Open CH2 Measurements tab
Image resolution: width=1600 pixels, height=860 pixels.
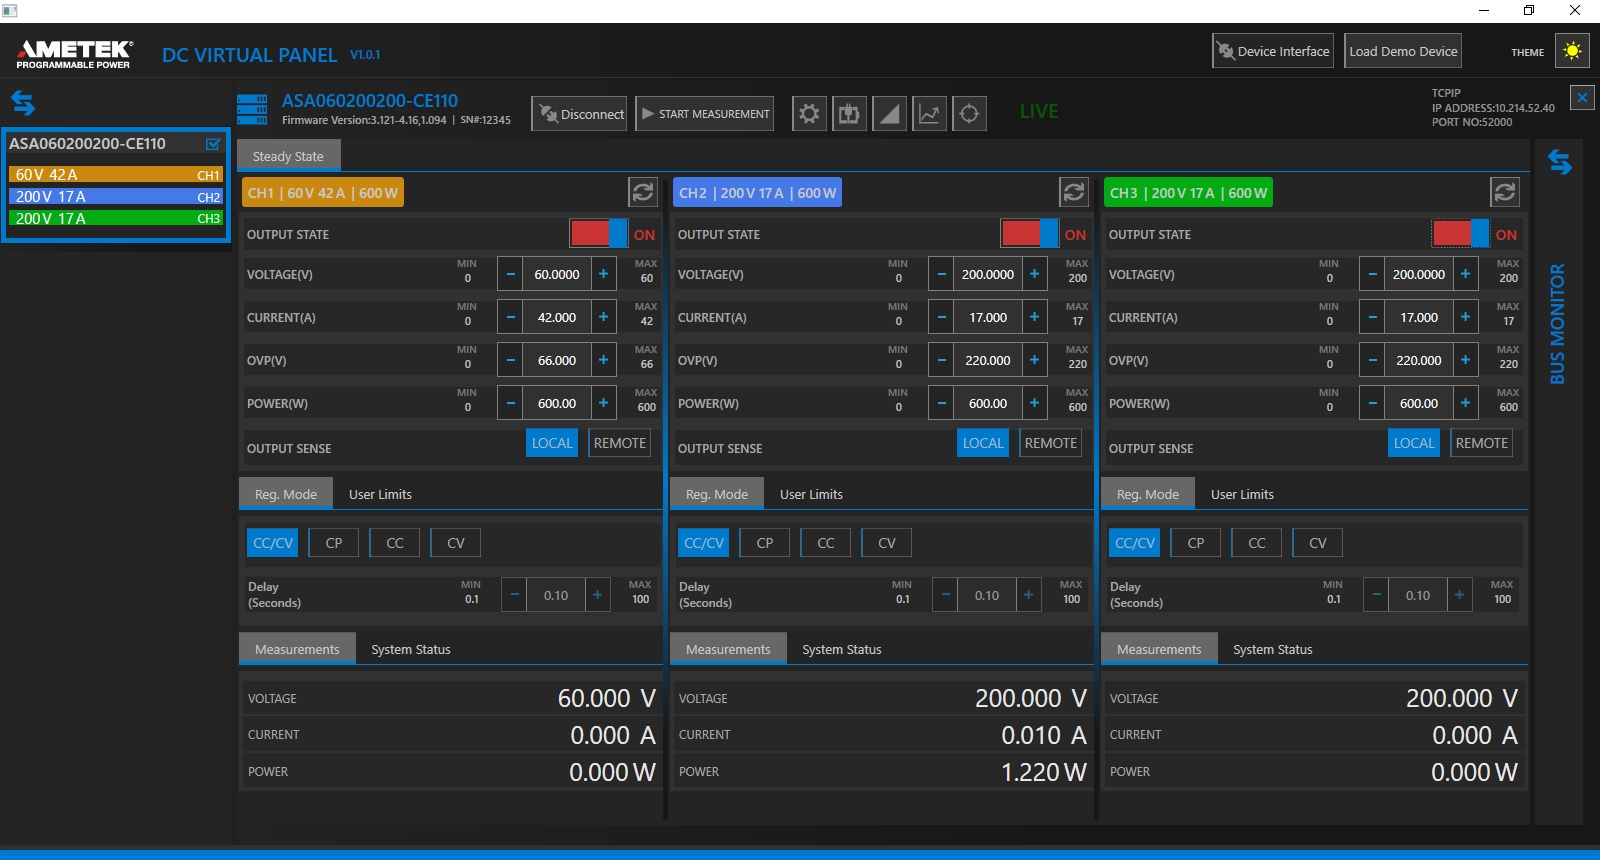click(728, 649)
